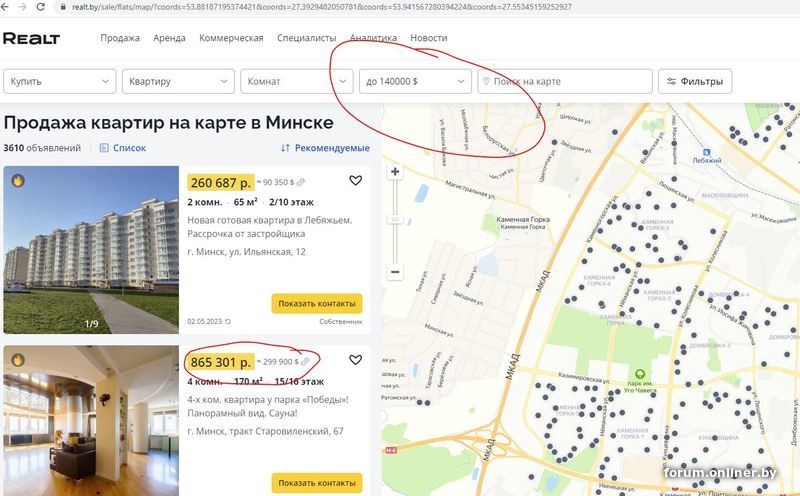This screenshot has height=496, width=800.
Task: Click the 865 301 р. price
Action: (221, 362)
